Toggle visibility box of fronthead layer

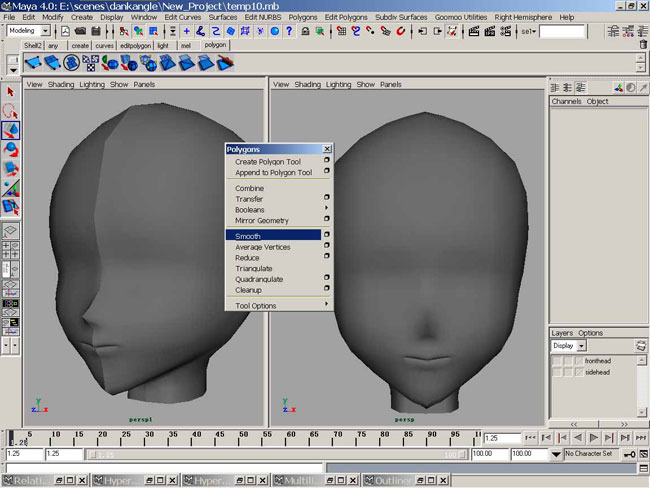(557, 361)
